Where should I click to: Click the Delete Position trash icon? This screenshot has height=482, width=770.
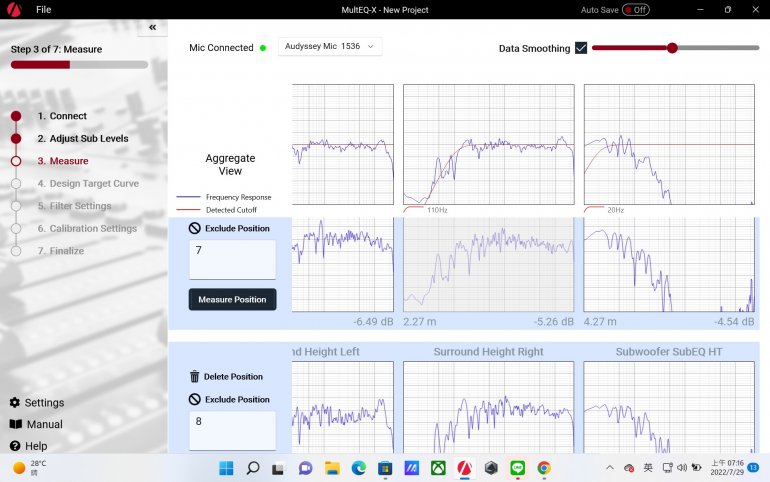195,377
